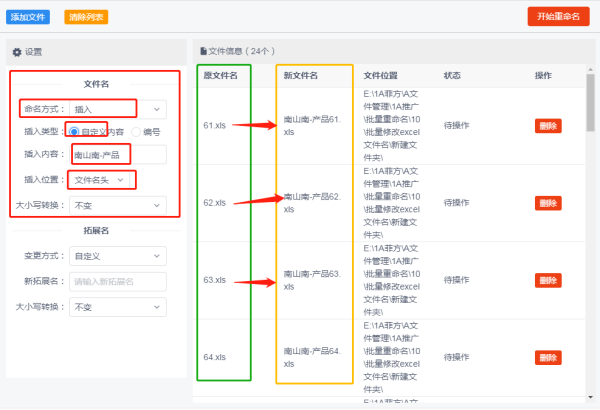Click the 新拓展名 input field
This screenshot has height=410, width=600.
point(117,281)
